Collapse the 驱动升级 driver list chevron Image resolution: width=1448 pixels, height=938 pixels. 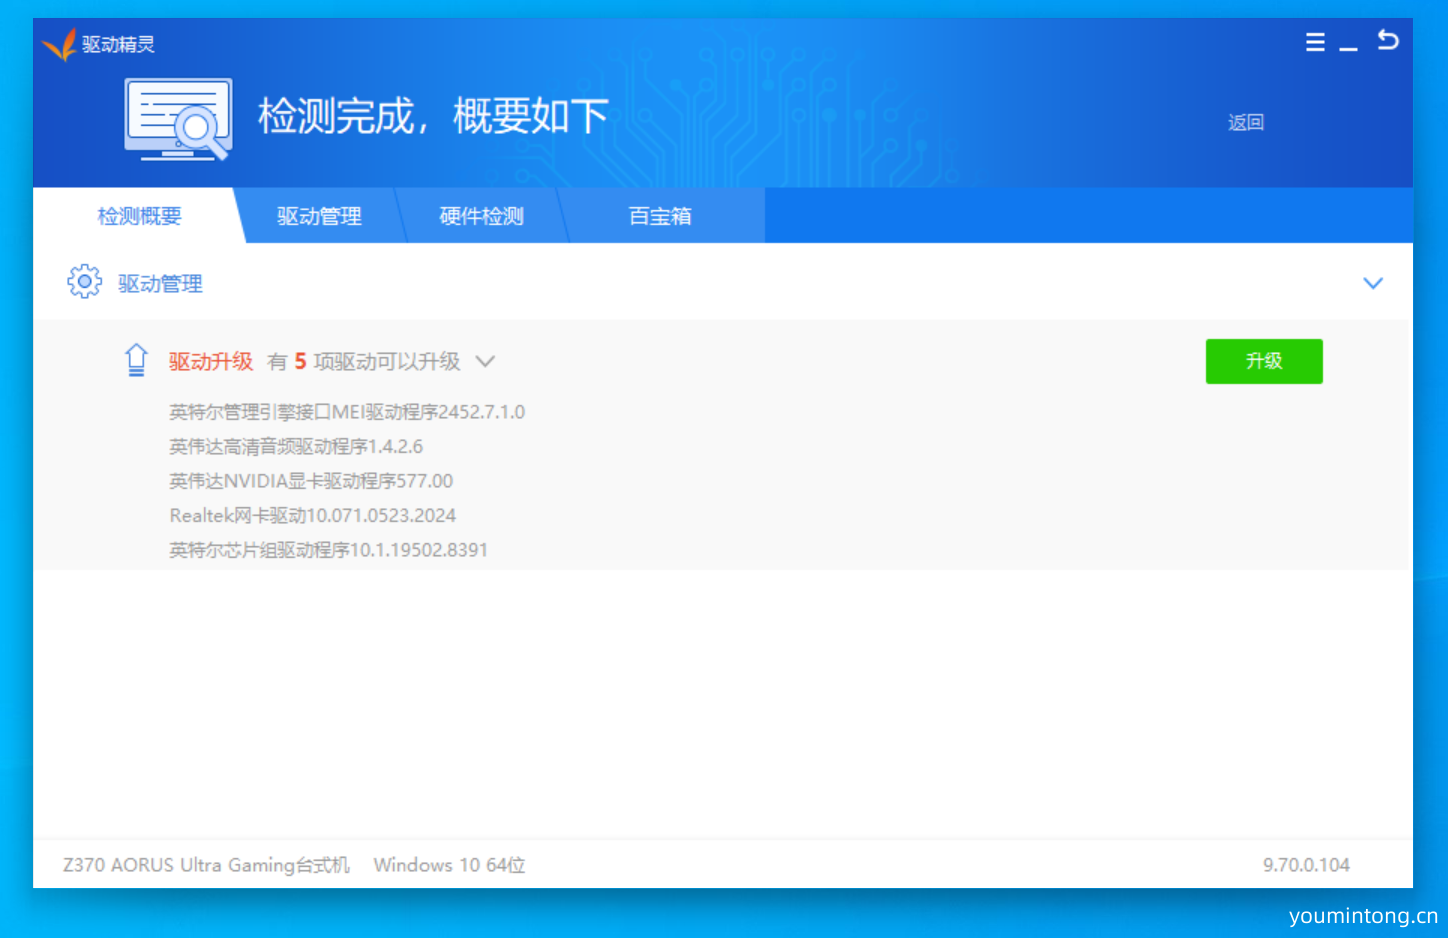[485, 361]
